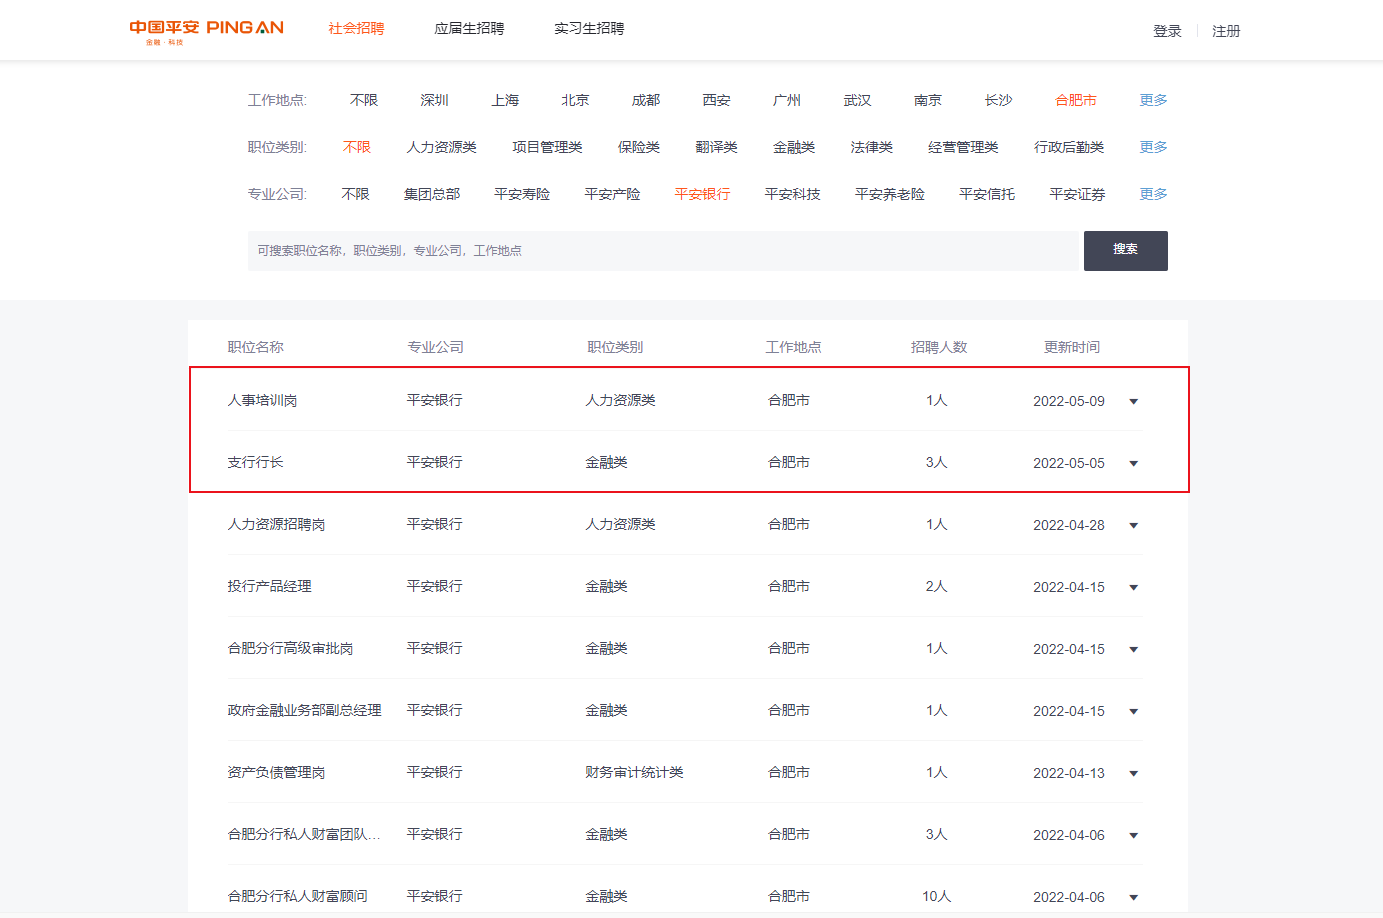The height and width of the screenshot is (918, 1383).
Task: Filter job category by 翻译类
Action: [716, 147]
